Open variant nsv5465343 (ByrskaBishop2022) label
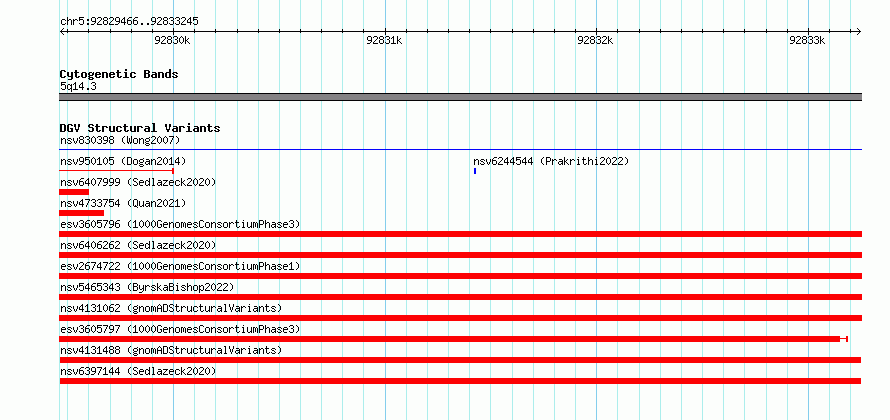This screenshot has width=890, height=420. (x=147, y=287)
